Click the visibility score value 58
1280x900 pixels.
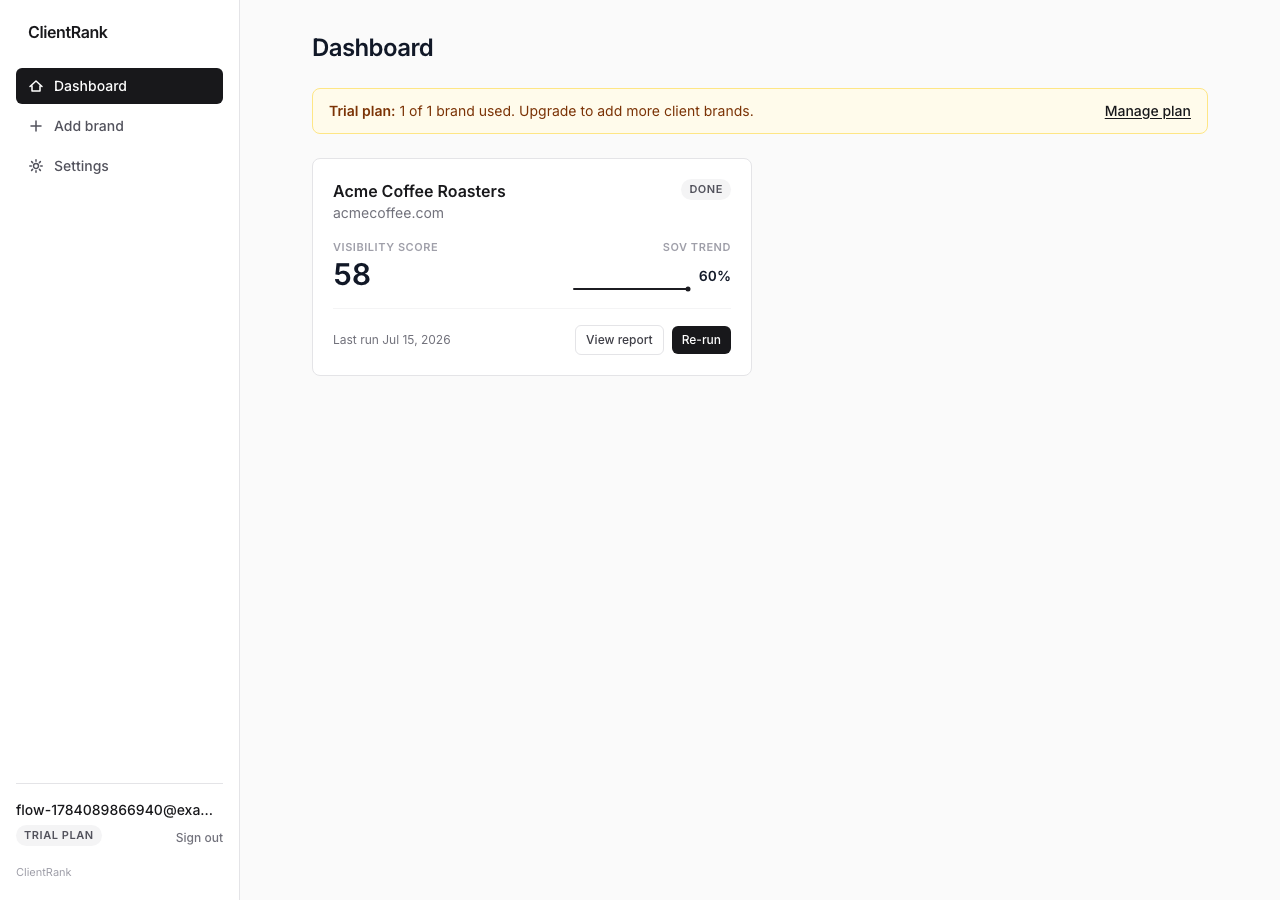[x=352, y=274]
